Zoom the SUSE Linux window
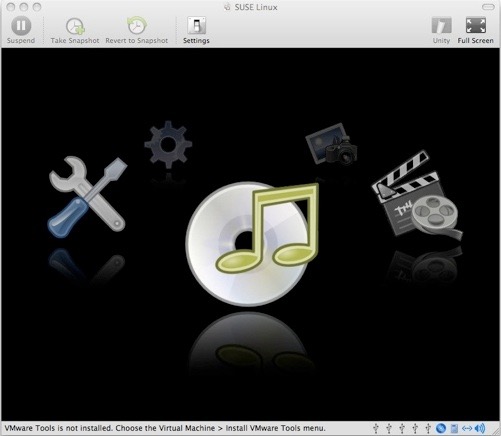The width and height of the screenshot is (501, 436). pos(37,7)
